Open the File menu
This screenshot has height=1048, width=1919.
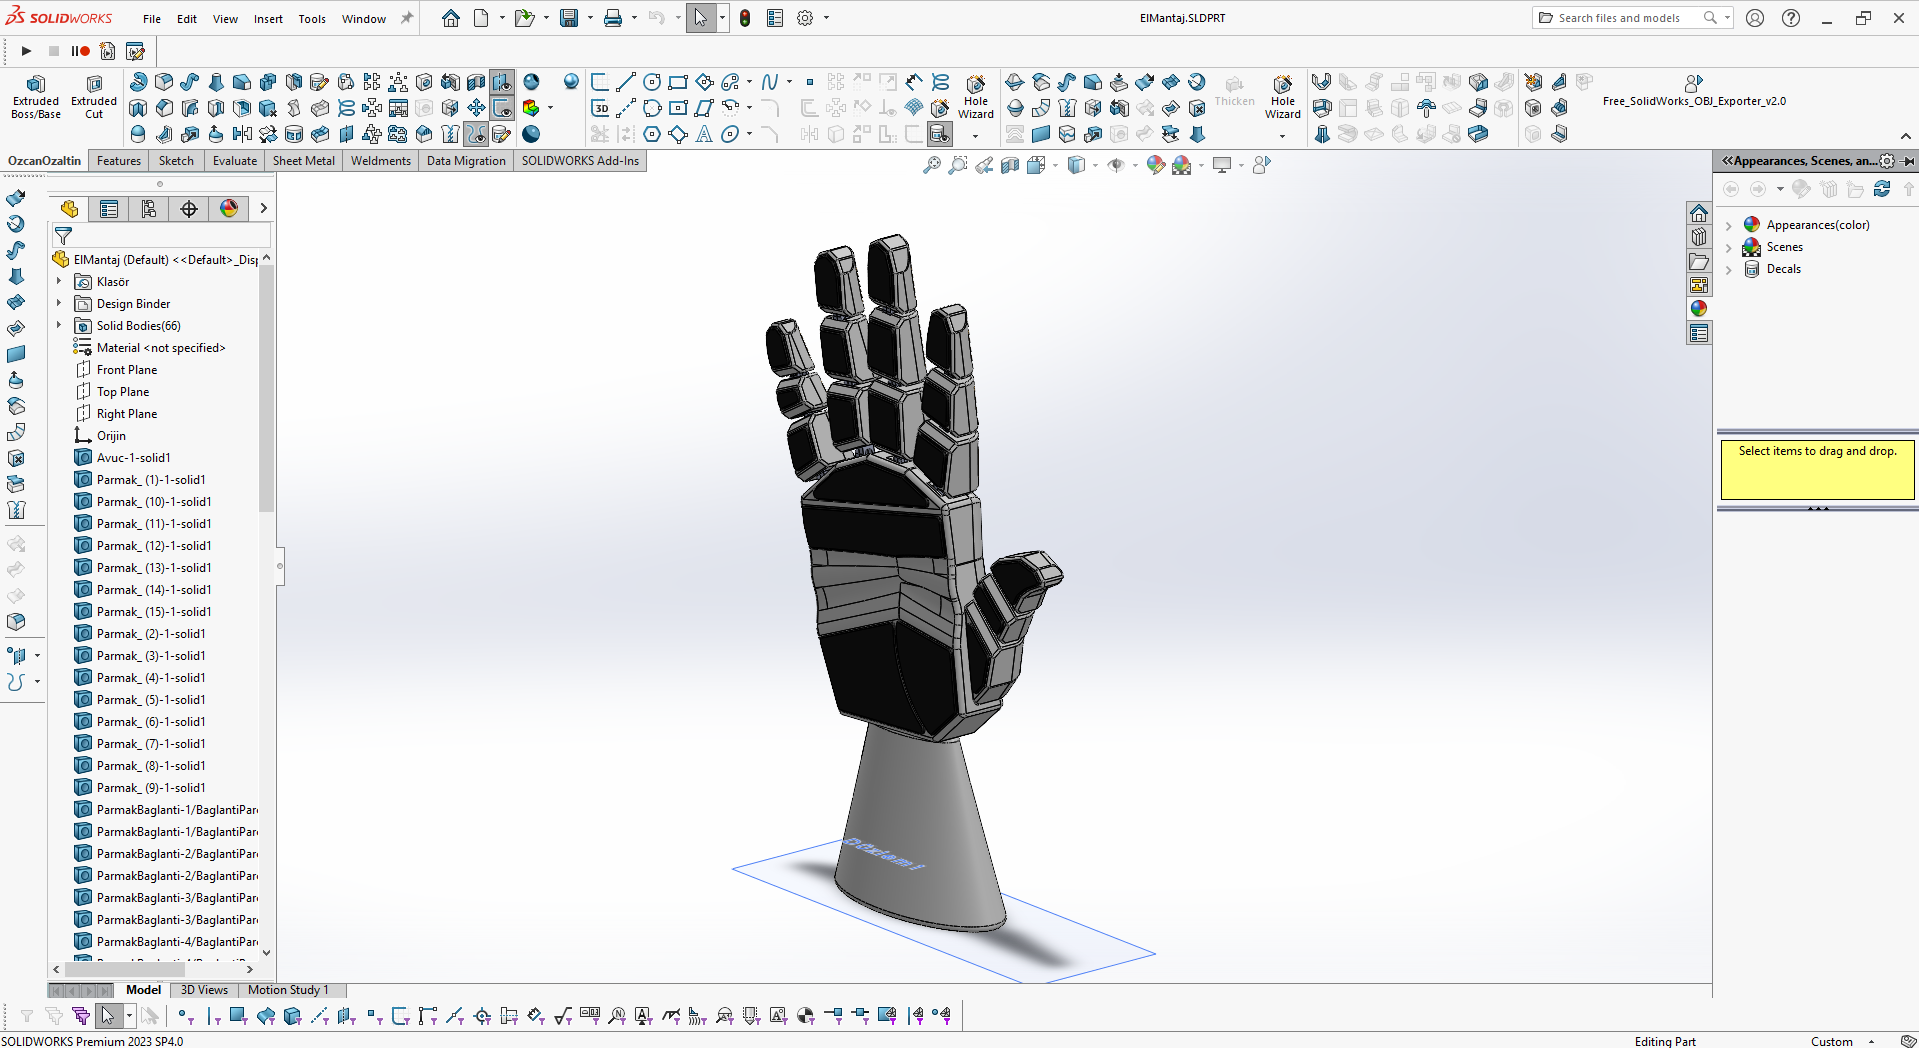tap(152, 19)
